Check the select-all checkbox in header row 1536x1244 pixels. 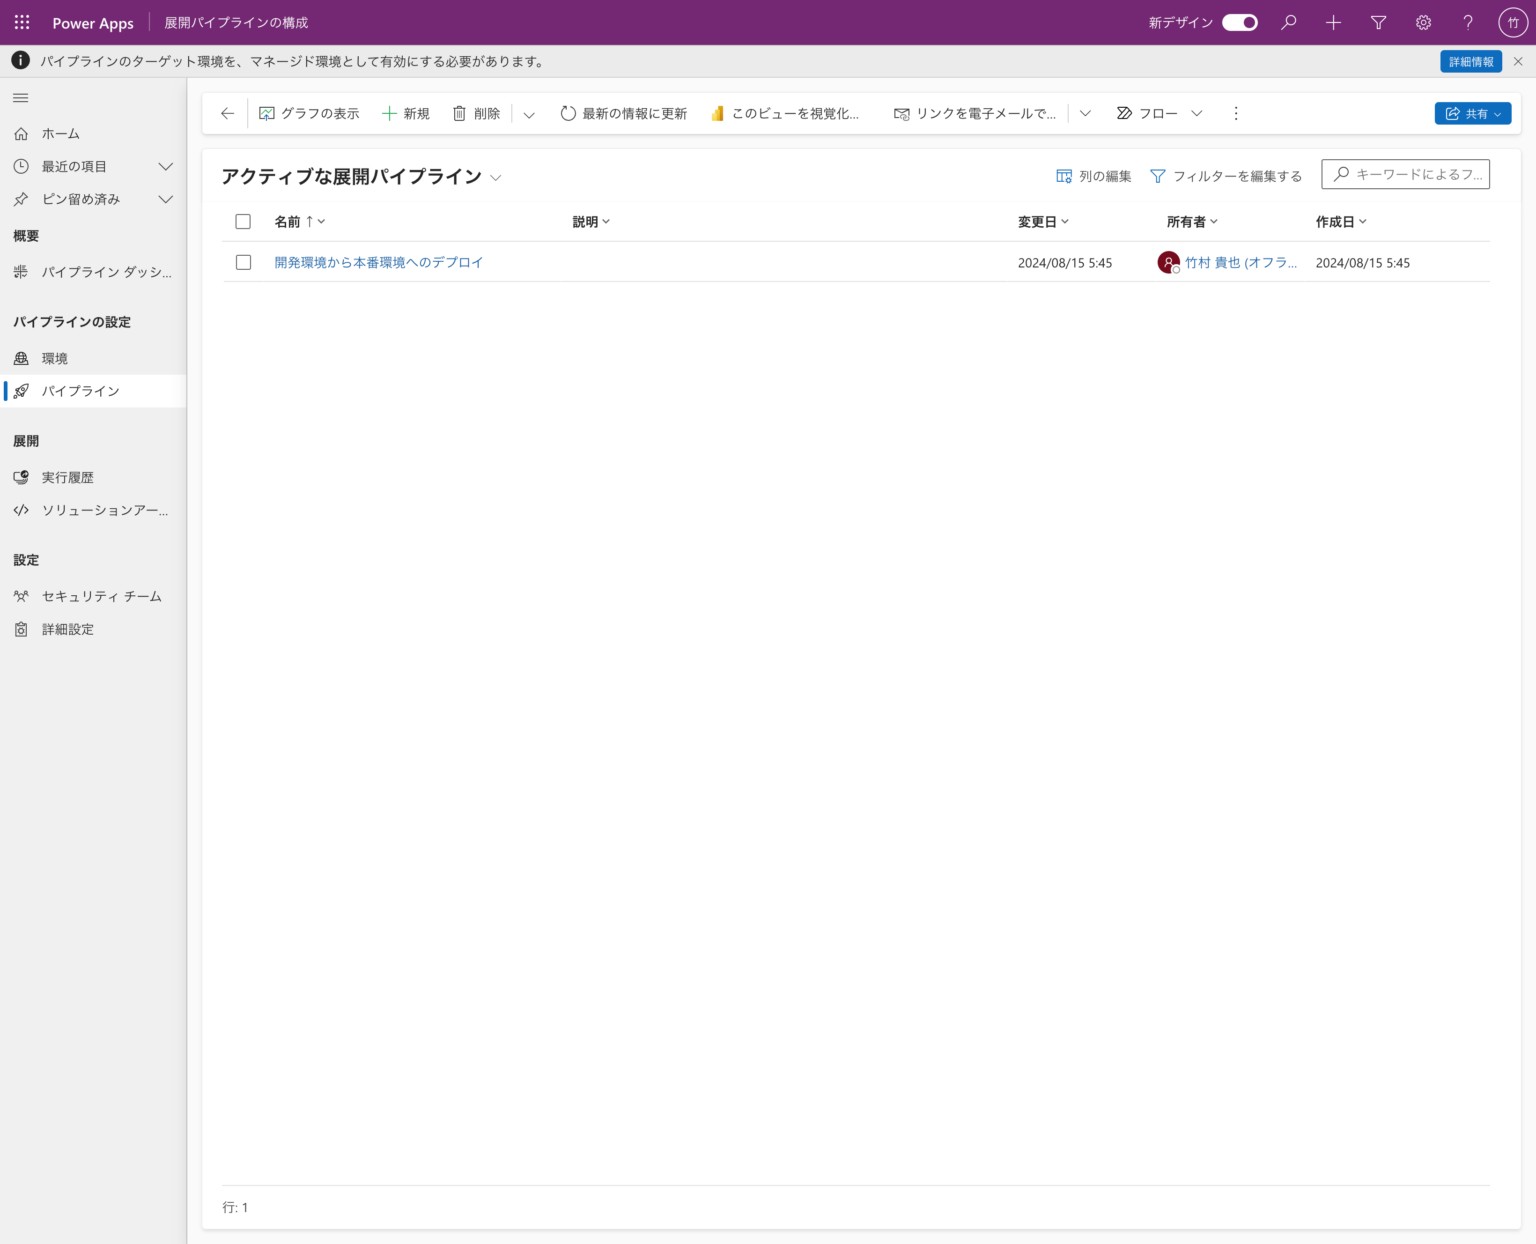[x=243, y=222]
